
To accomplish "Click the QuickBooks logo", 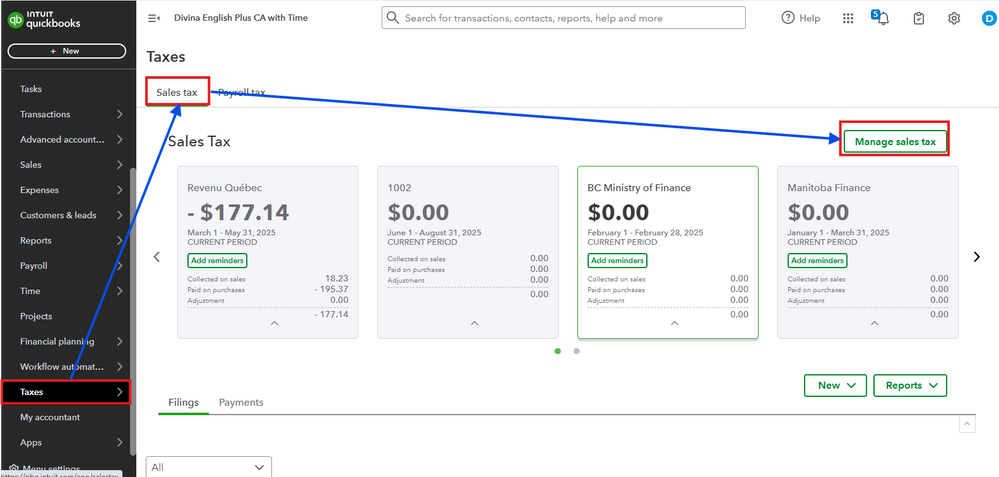I will pos(45,19).
